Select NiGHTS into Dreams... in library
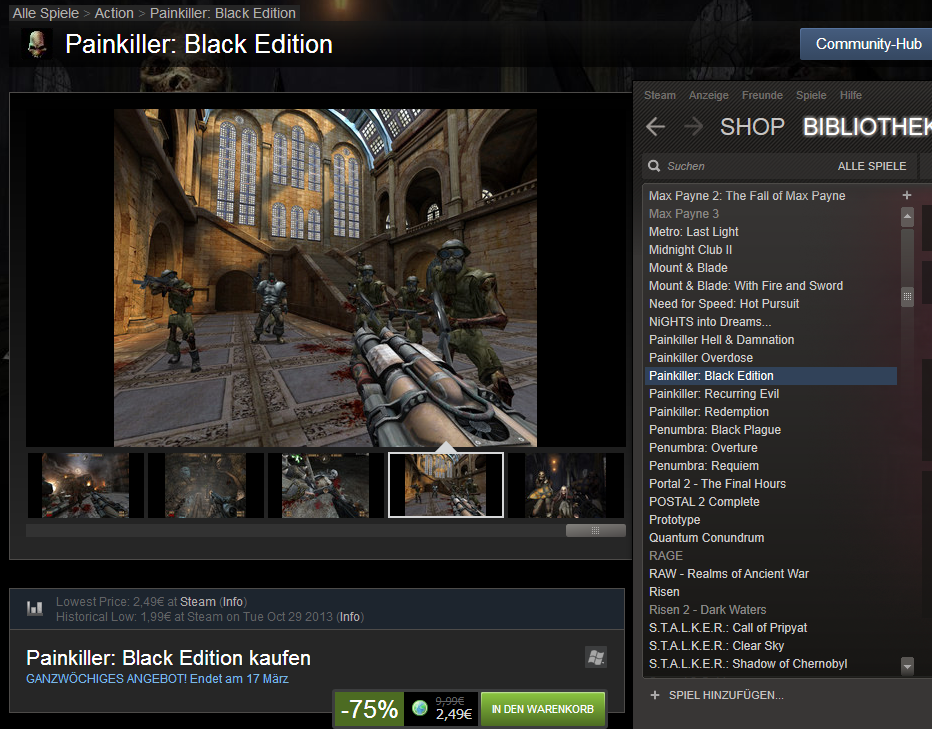This screenshot has width=932, height=729. (710, 322)
